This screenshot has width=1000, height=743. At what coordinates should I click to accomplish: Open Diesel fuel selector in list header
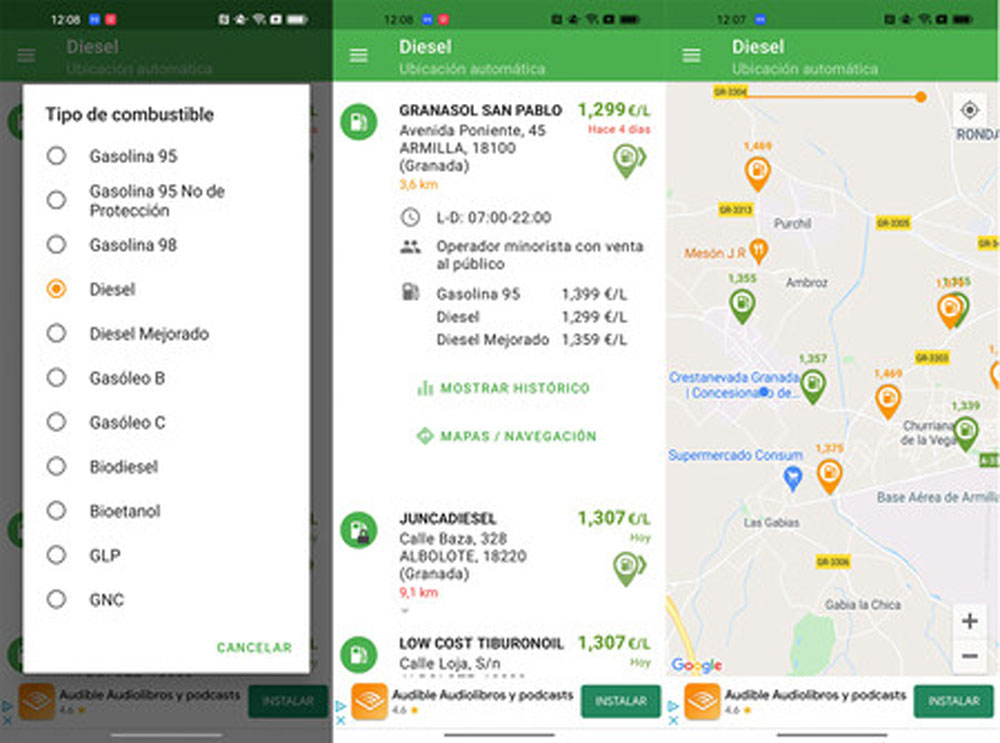click(x=425, y=47)
